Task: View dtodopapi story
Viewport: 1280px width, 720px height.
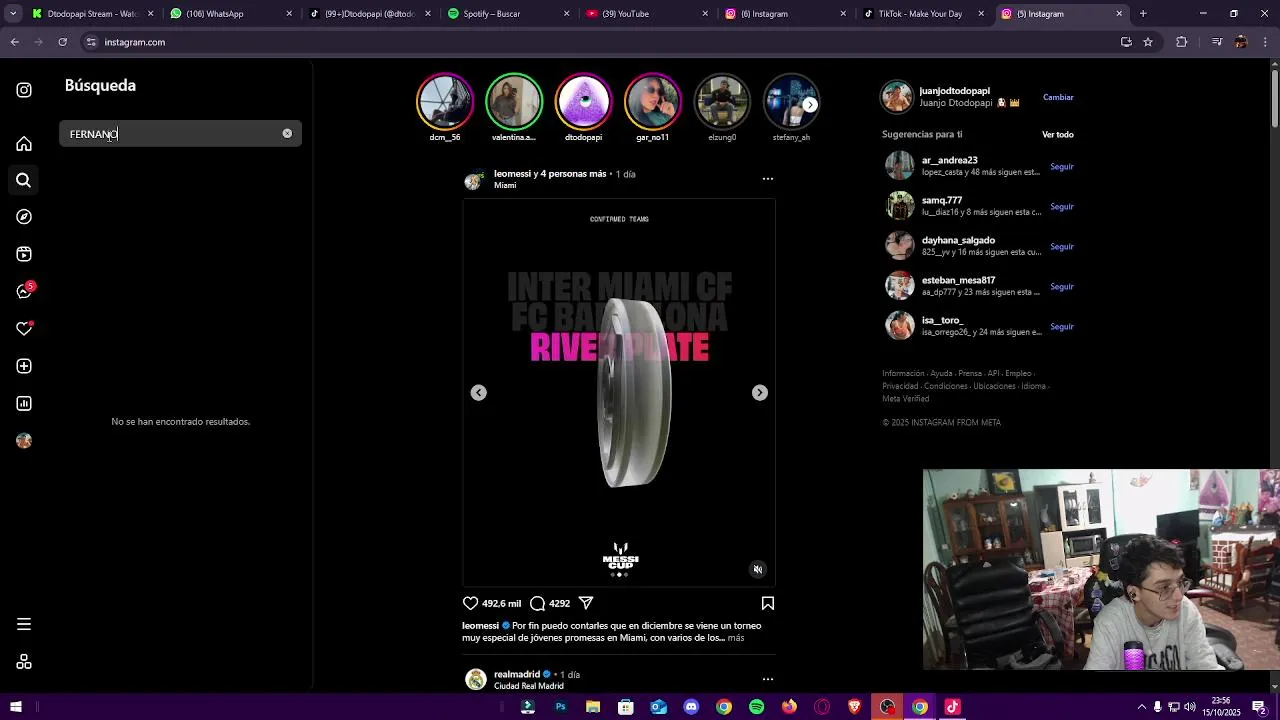Action: pyautogui.click(x=583, y=102)
